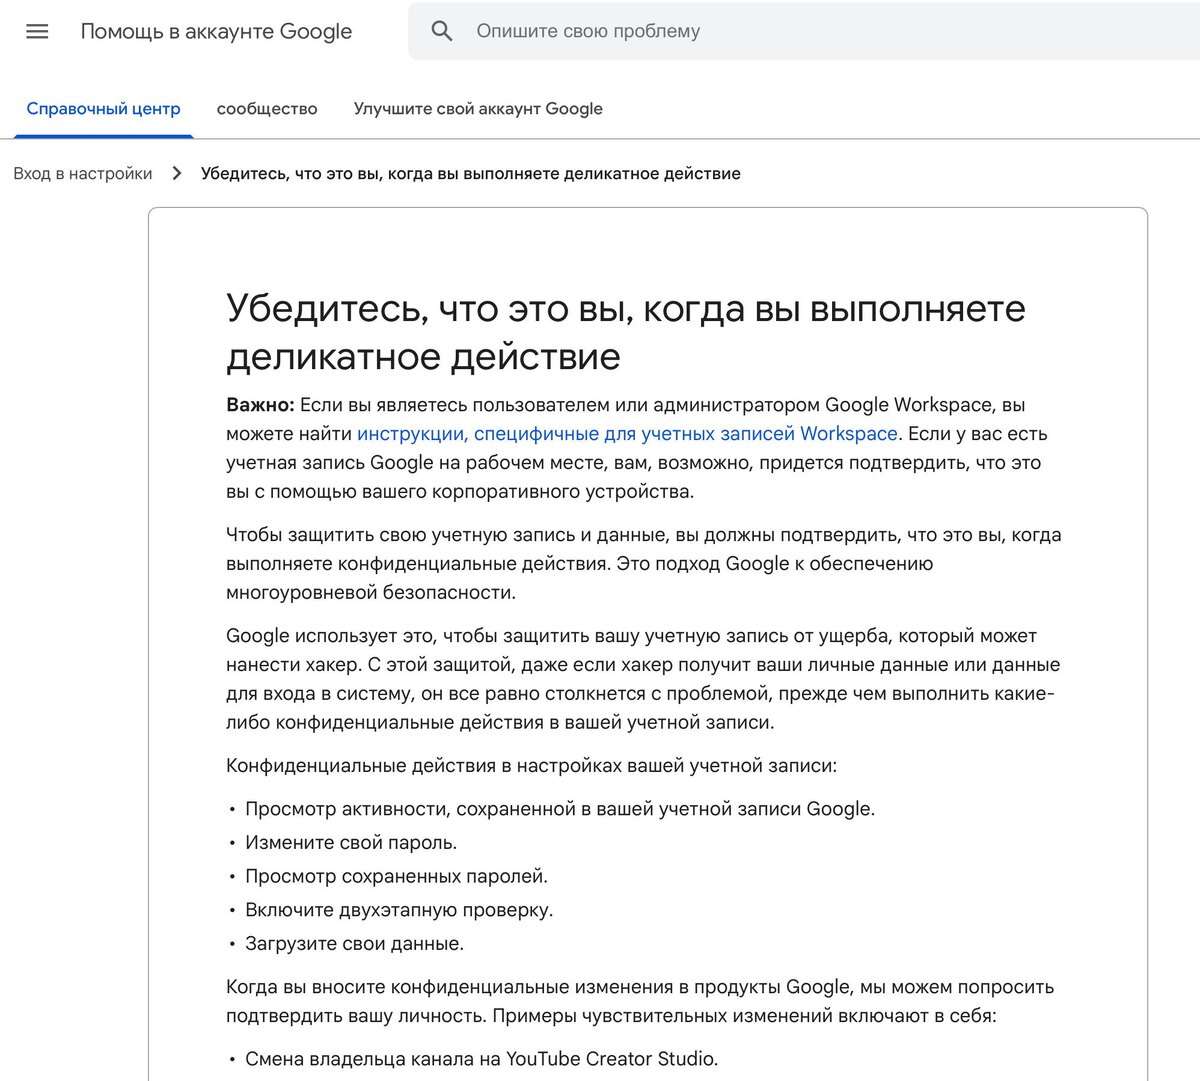The image size is (1200, 1081).
Task: Select the 'Справочный центр' tab
Action: 103,109
